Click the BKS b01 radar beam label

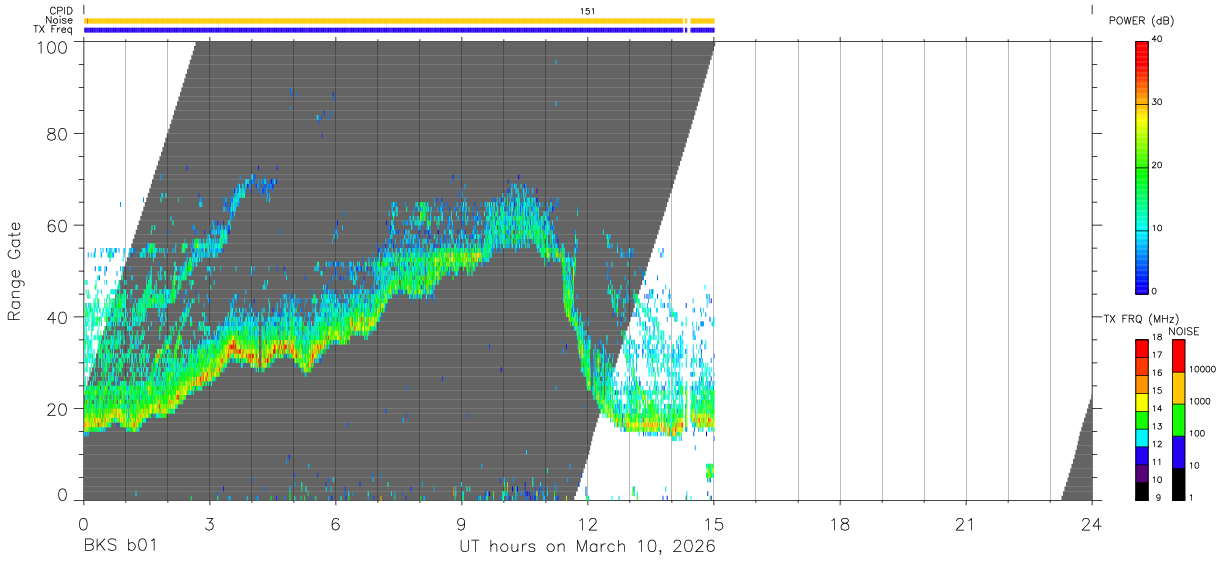coord(119,547)
